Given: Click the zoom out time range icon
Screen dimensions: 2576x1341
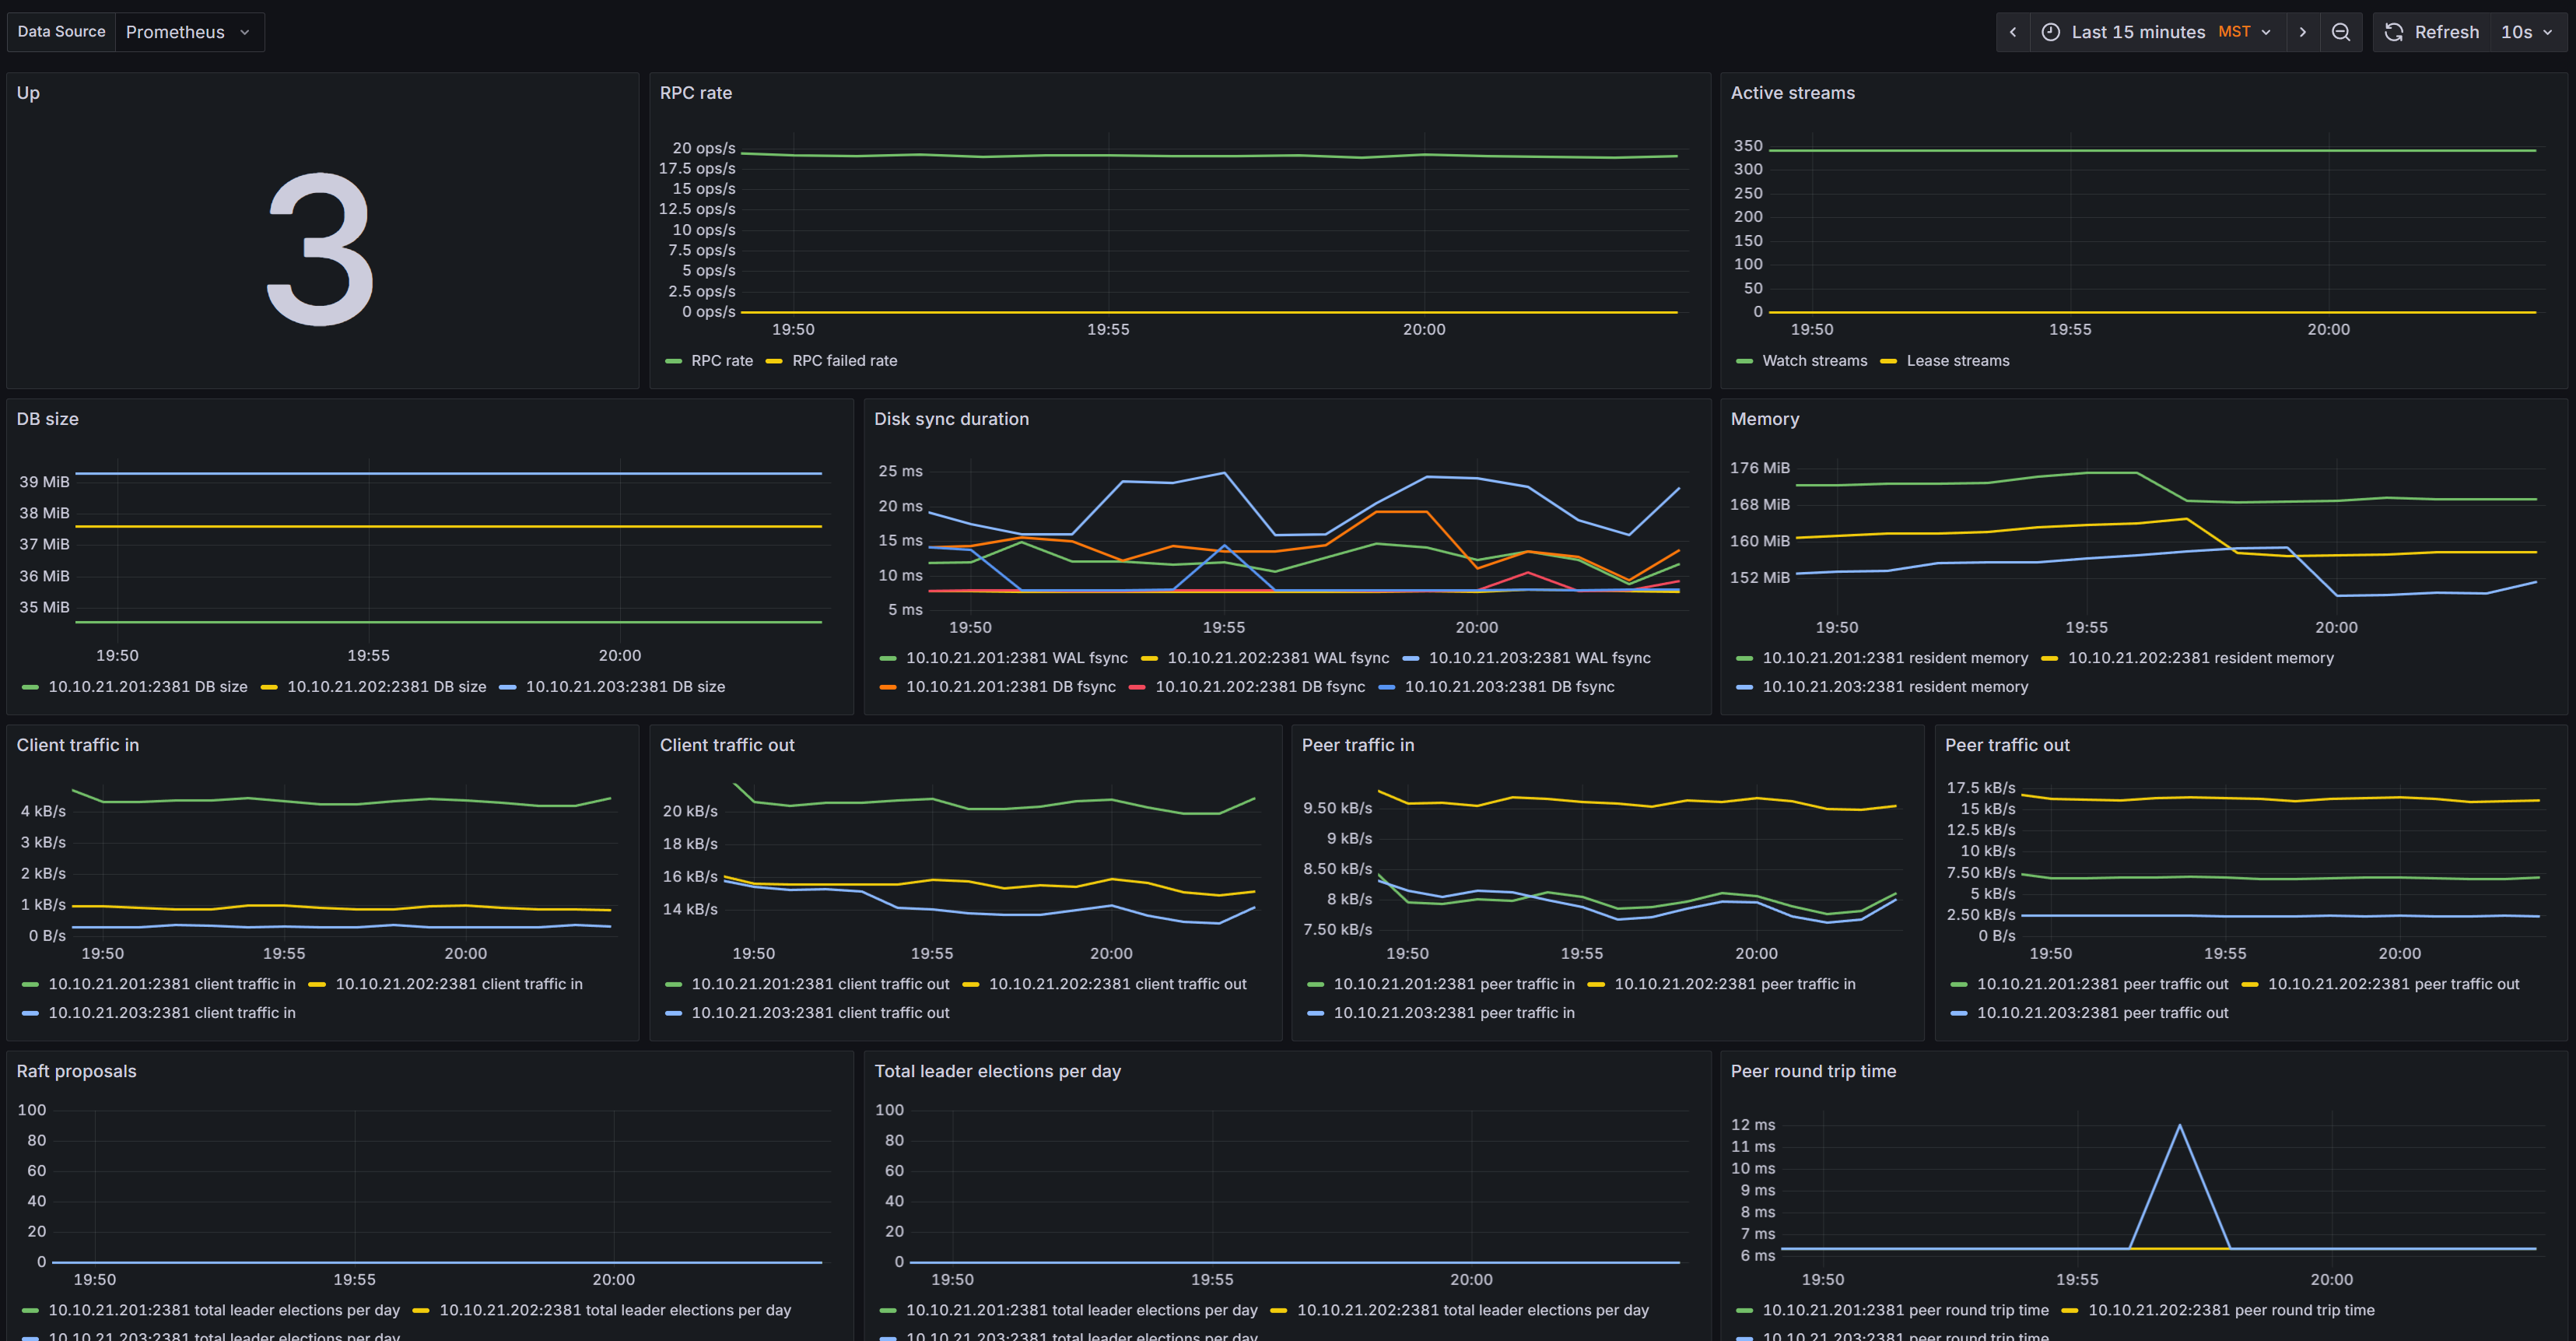Looking at the screenshot, I should [2340, 32].
